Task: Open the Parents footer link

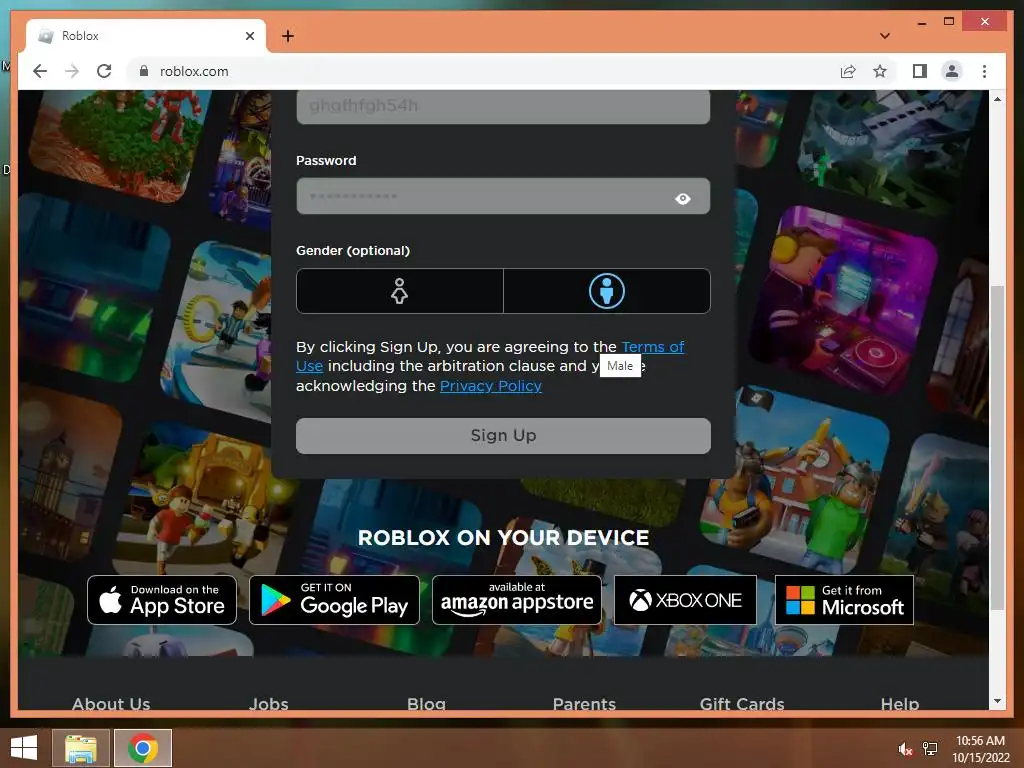Action: 584,704
